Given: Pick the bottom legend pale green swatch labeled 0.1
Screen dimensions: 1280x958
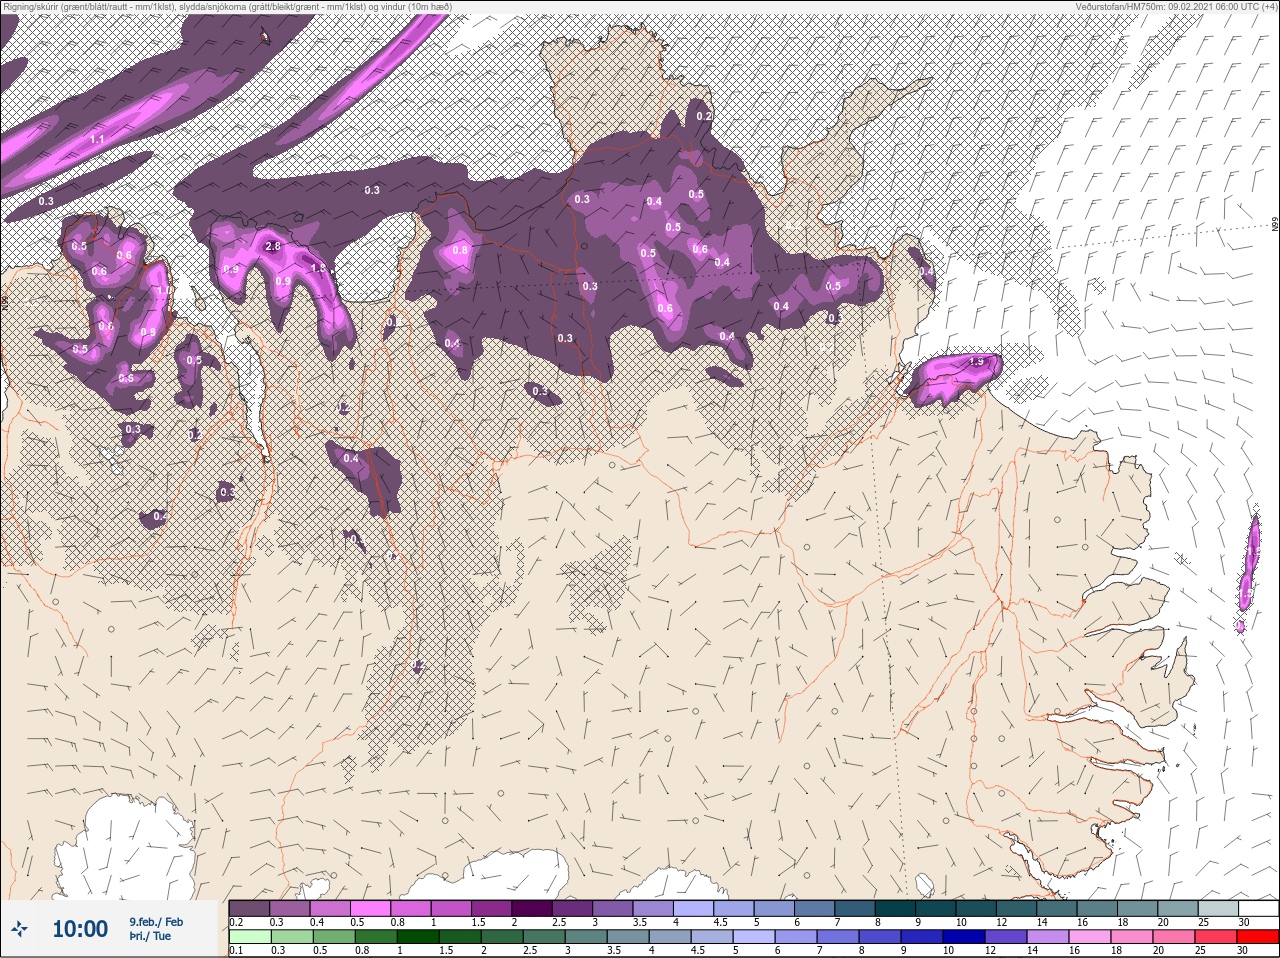Looking at the screenshot, I should (x=249, y=937).
